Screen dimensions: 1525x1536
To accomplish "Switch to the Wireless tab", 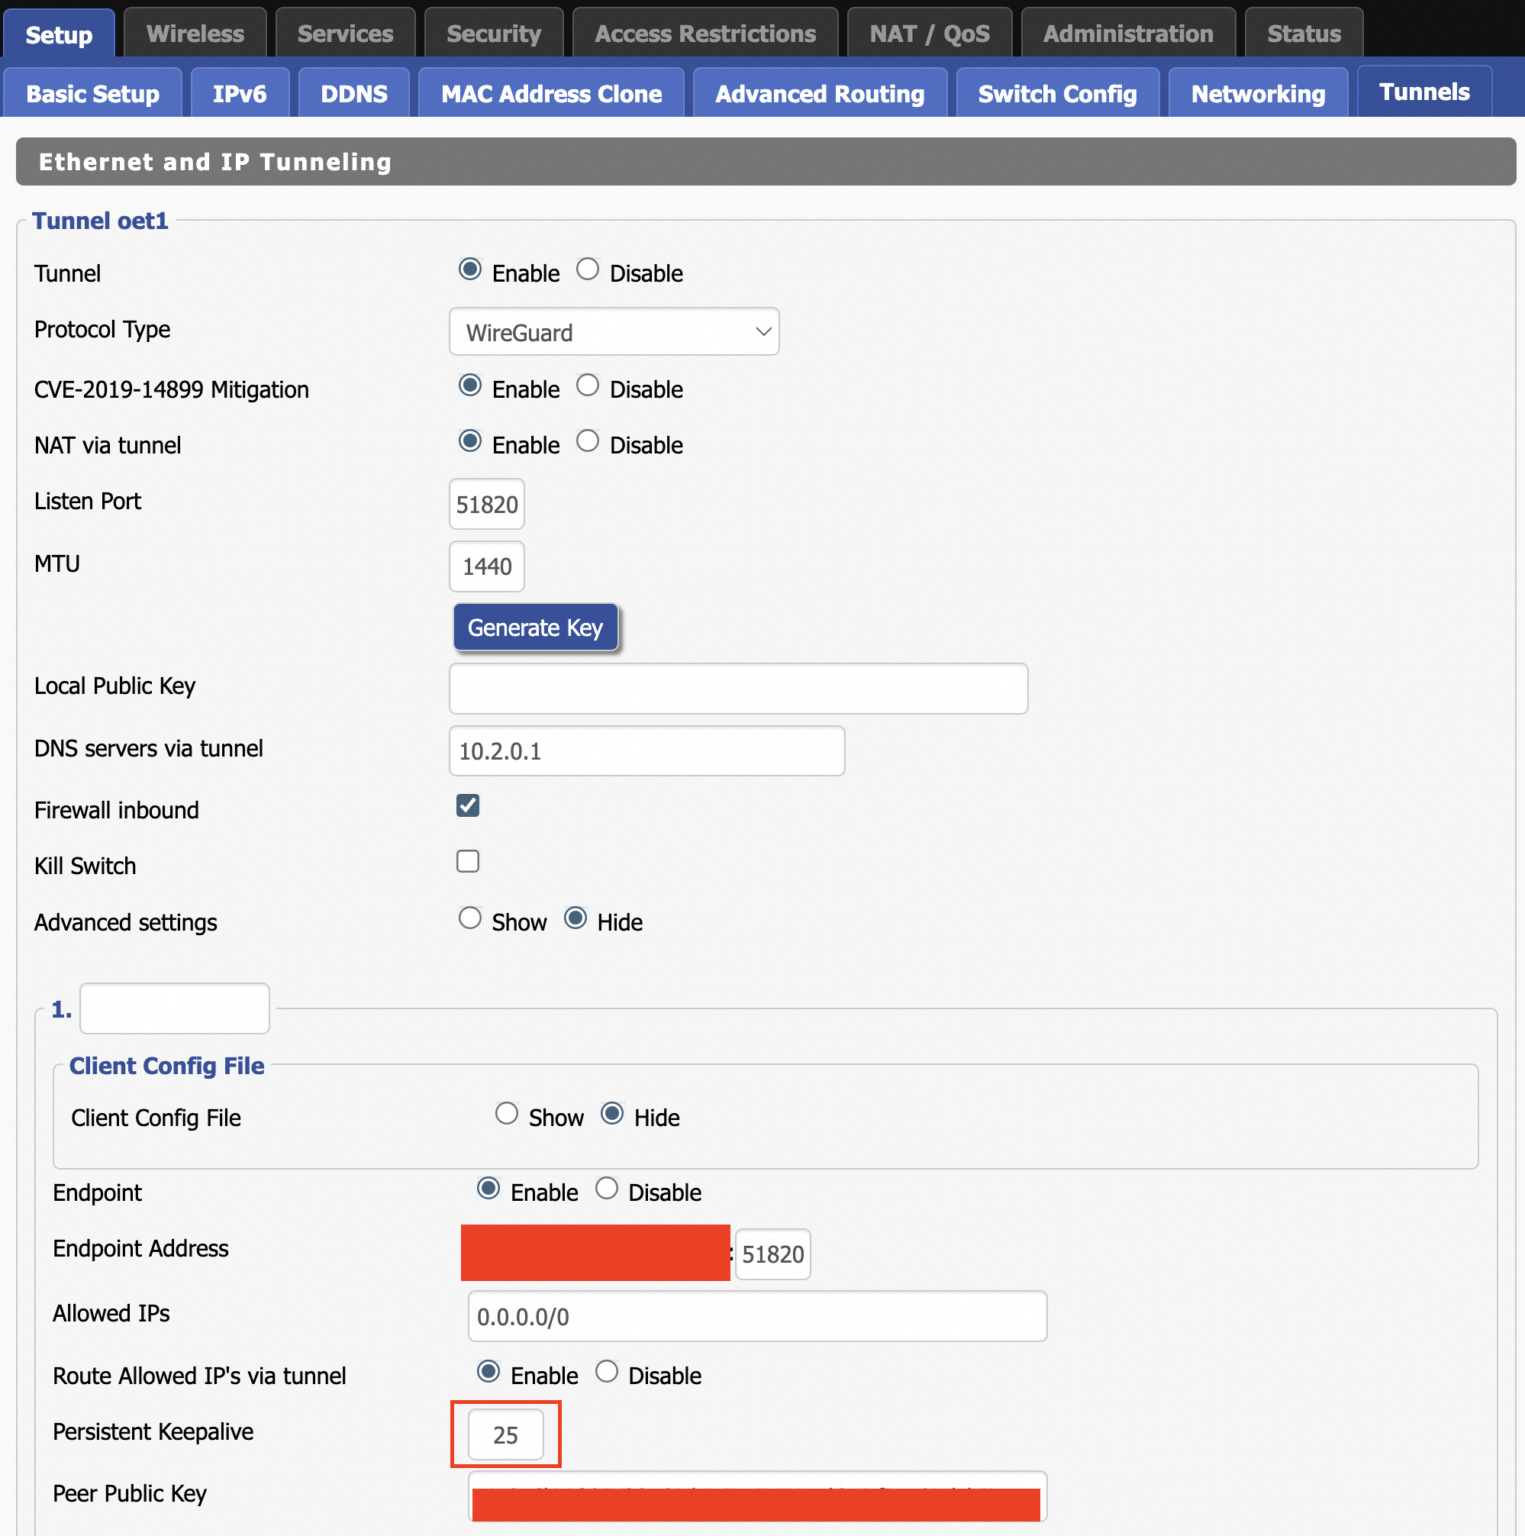I will 195,34.
